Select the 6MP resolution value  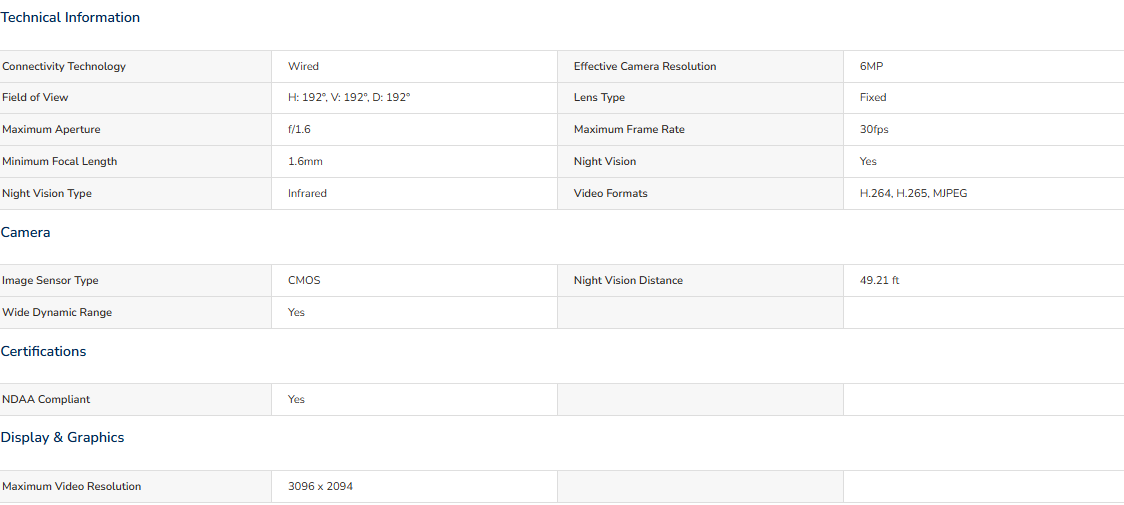click(x=872, y=67)
